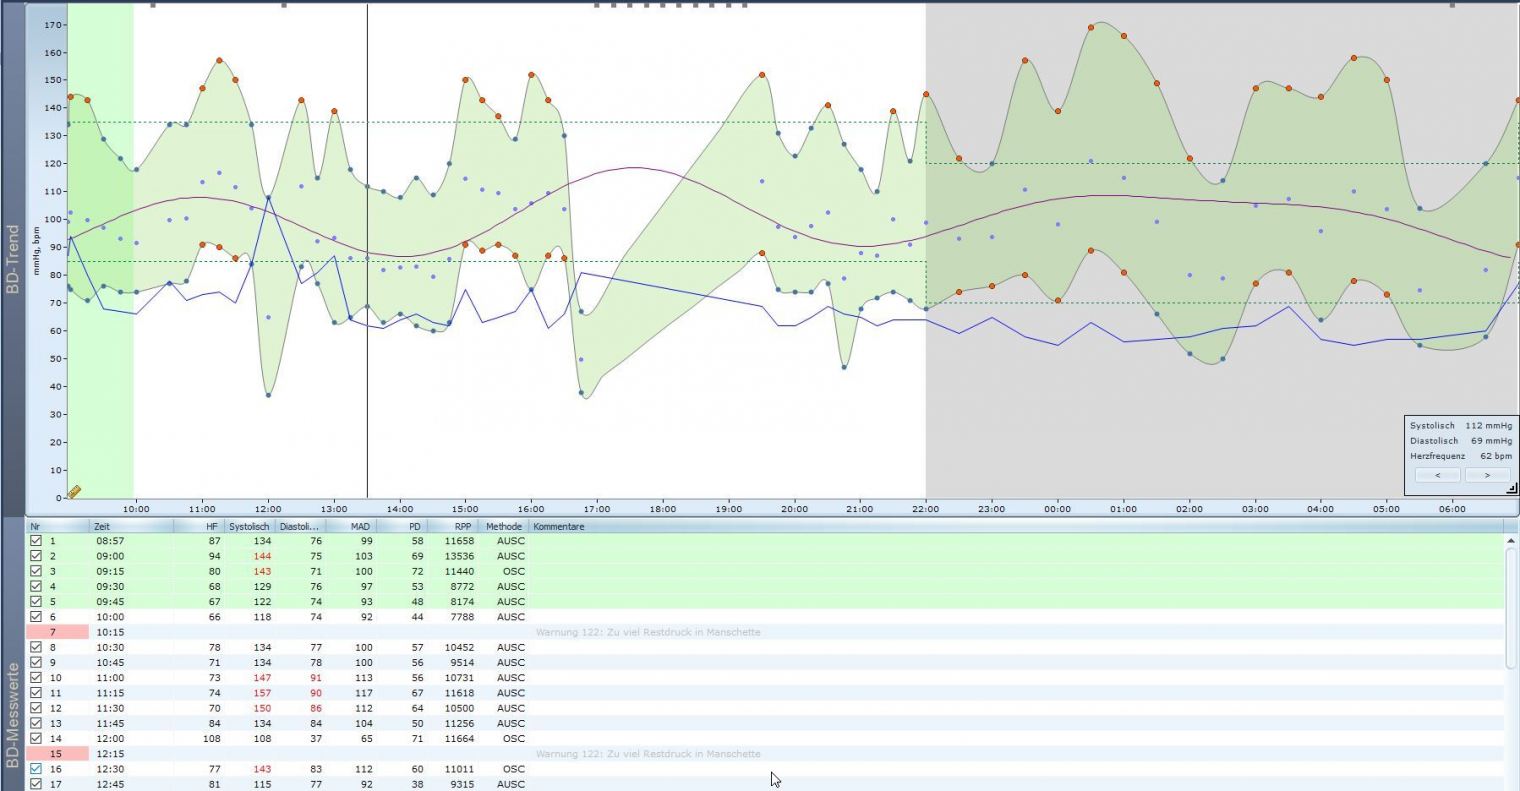This screenshot has height=791, width=1520.
Task: Click the 22:00 mark on the time axis
Action: point(926,509)
